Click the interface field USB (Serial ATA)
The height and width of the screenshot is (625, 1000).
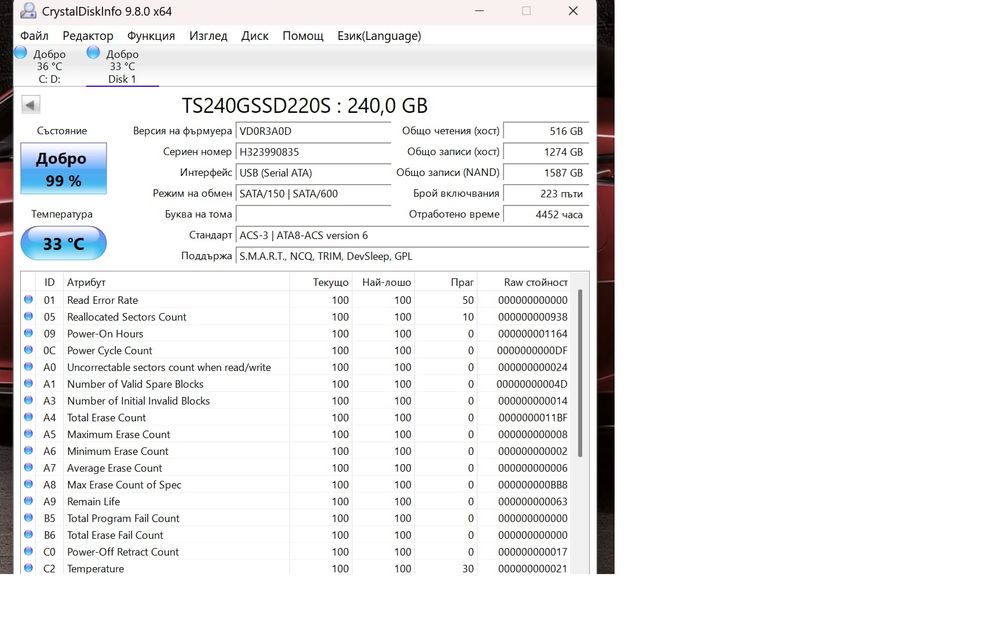pos(313,172)
